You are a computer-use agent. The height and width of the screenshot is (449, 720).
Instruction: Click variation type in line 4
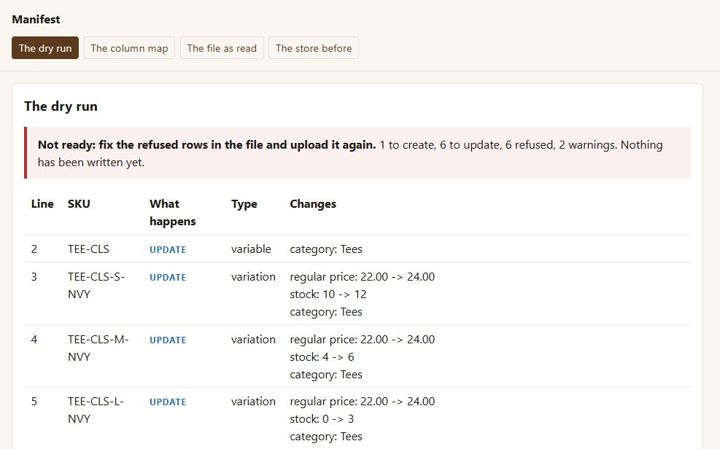pos(253,339)
